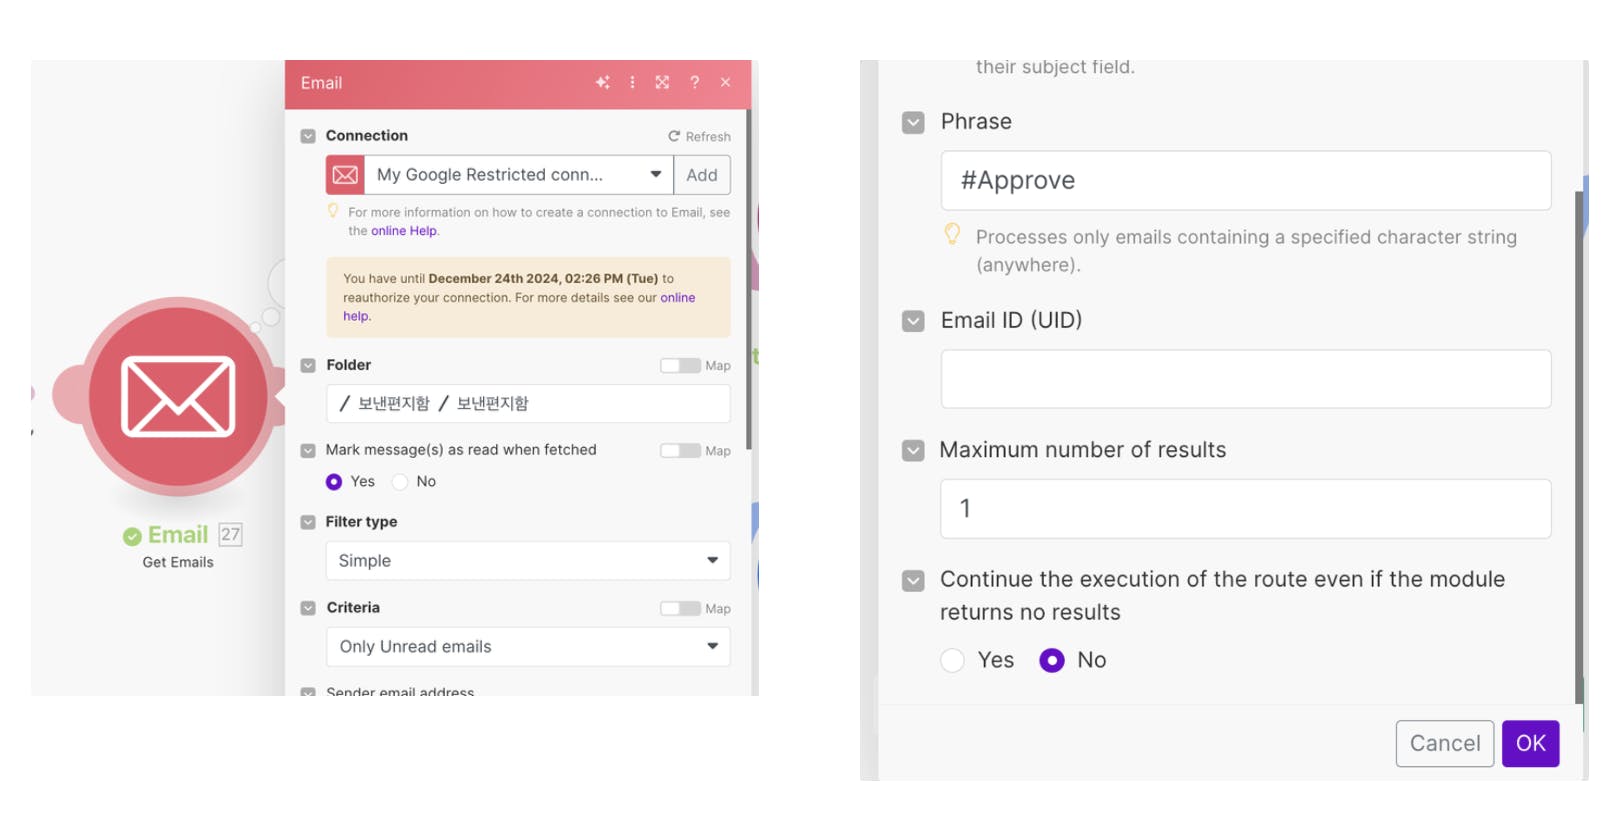This screenshot has width=1610, height=820.
Task: Click the Refresh connection icon
Action: (x=674, y=137)
